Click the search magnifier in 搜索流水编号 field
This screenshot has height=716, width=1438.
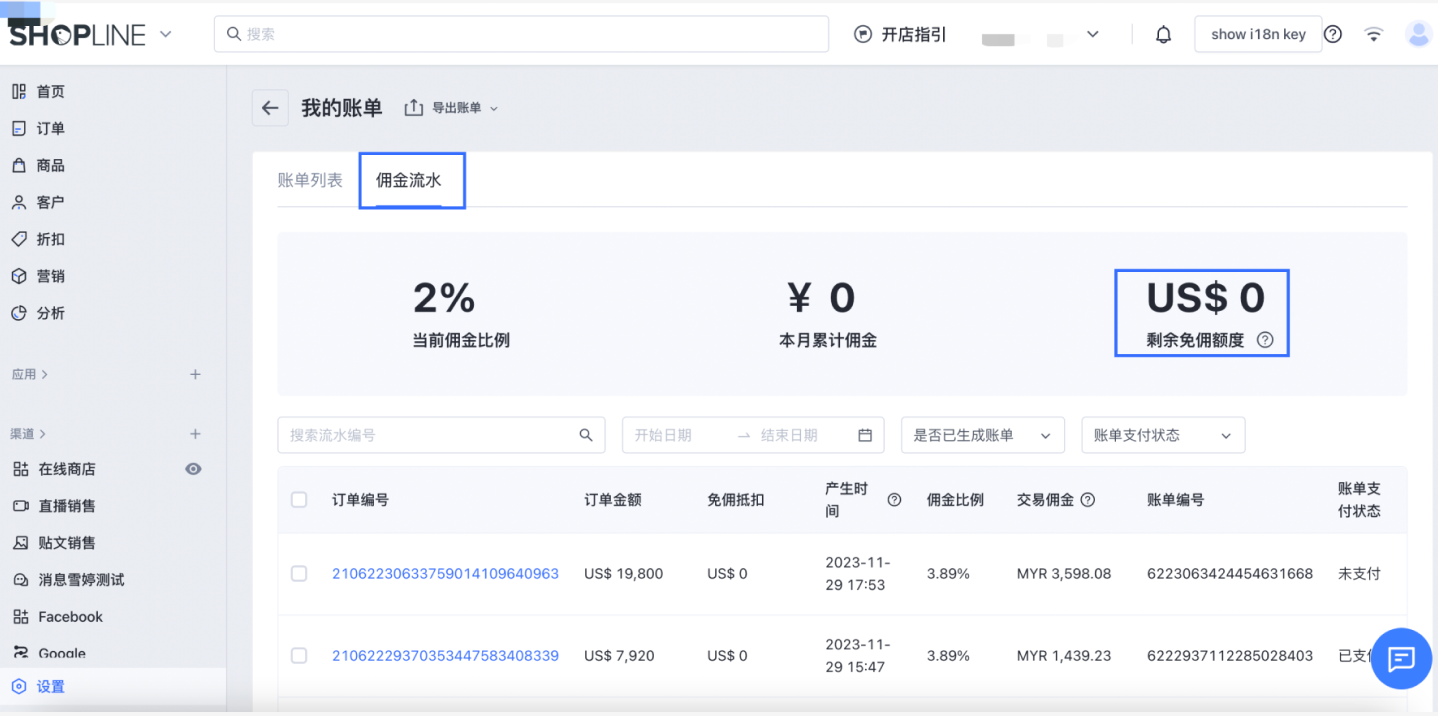[x=586, y=435]
